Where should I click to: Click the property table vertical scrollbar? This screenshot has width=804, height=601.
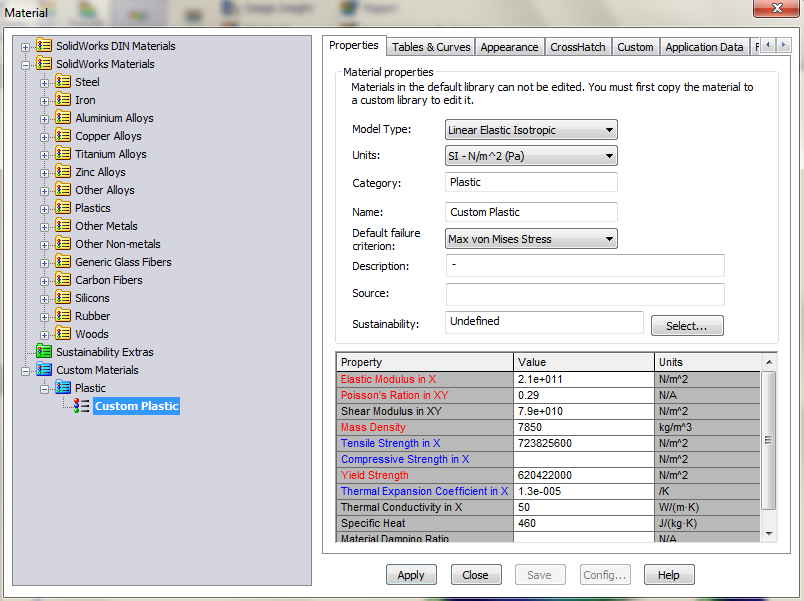coord(768,440)
